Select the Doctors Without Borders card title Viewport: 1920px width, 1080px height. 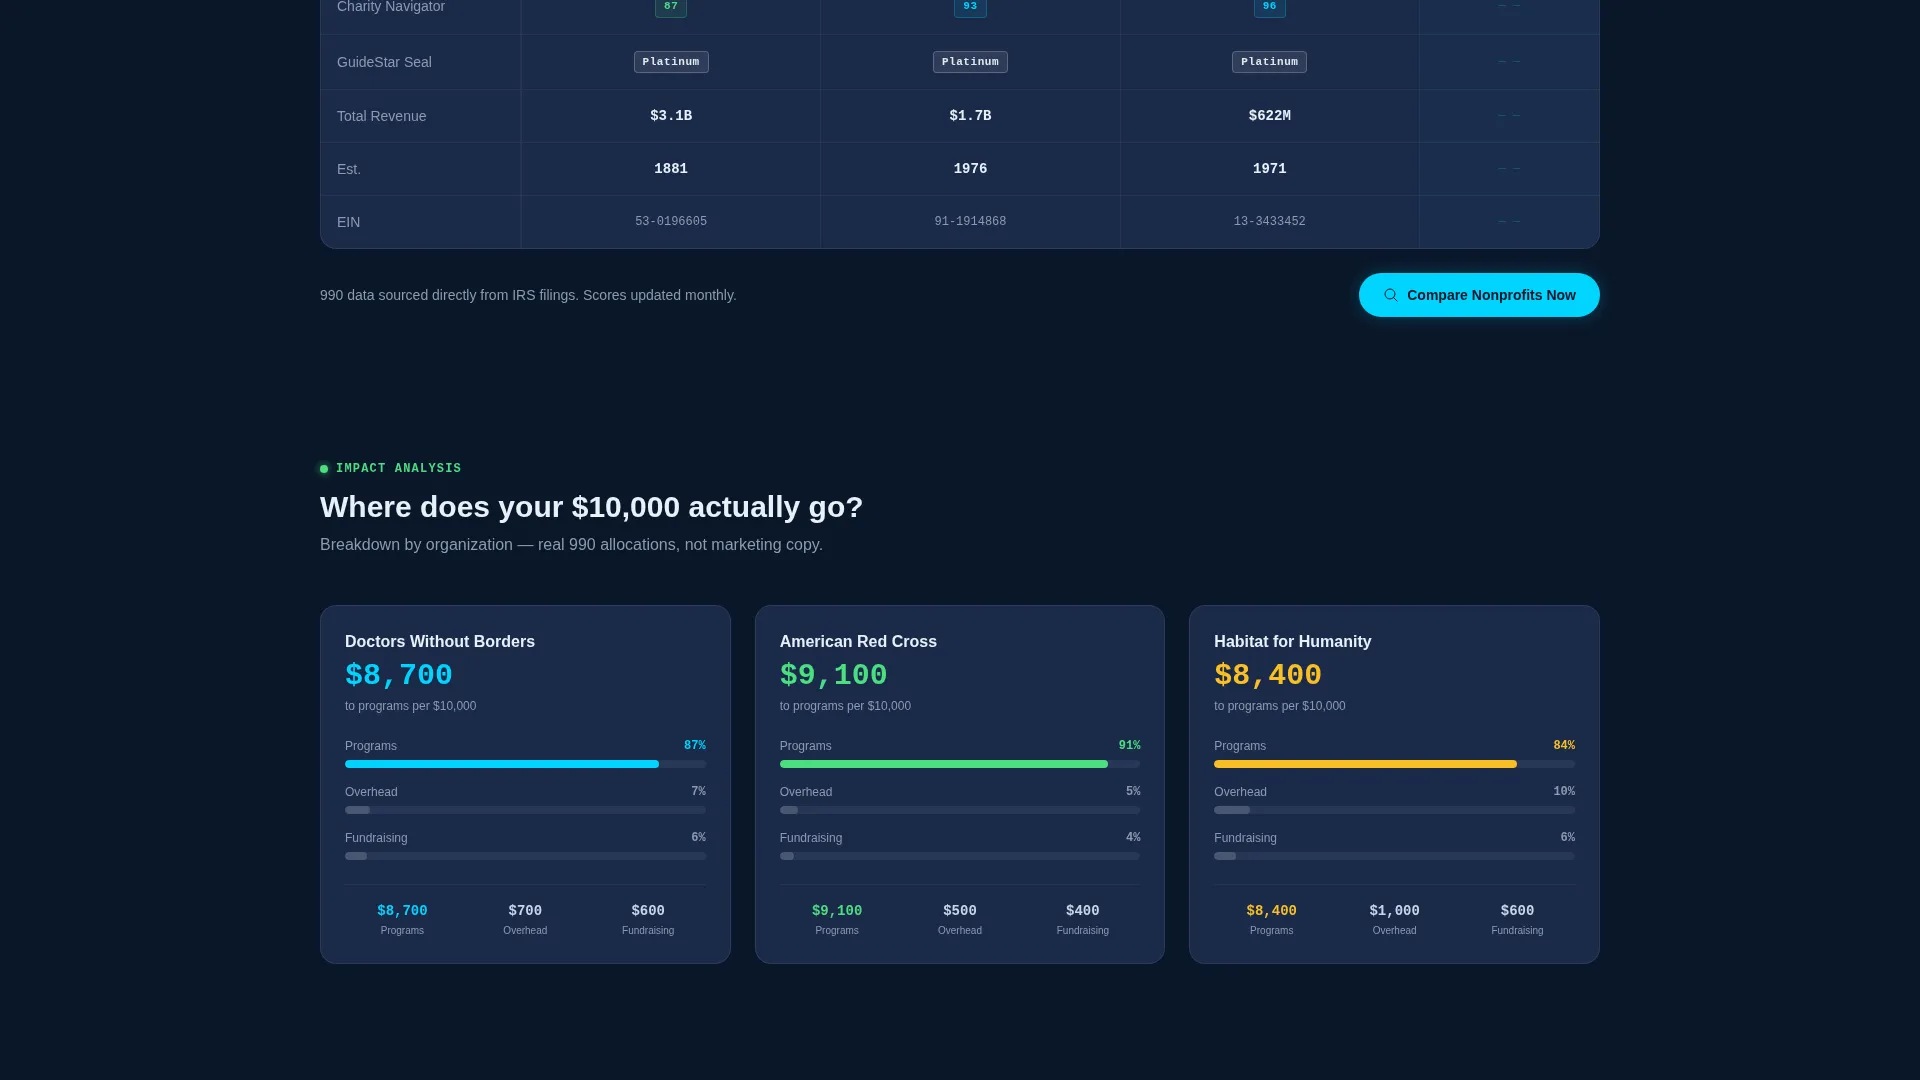(x=440, y=642)
